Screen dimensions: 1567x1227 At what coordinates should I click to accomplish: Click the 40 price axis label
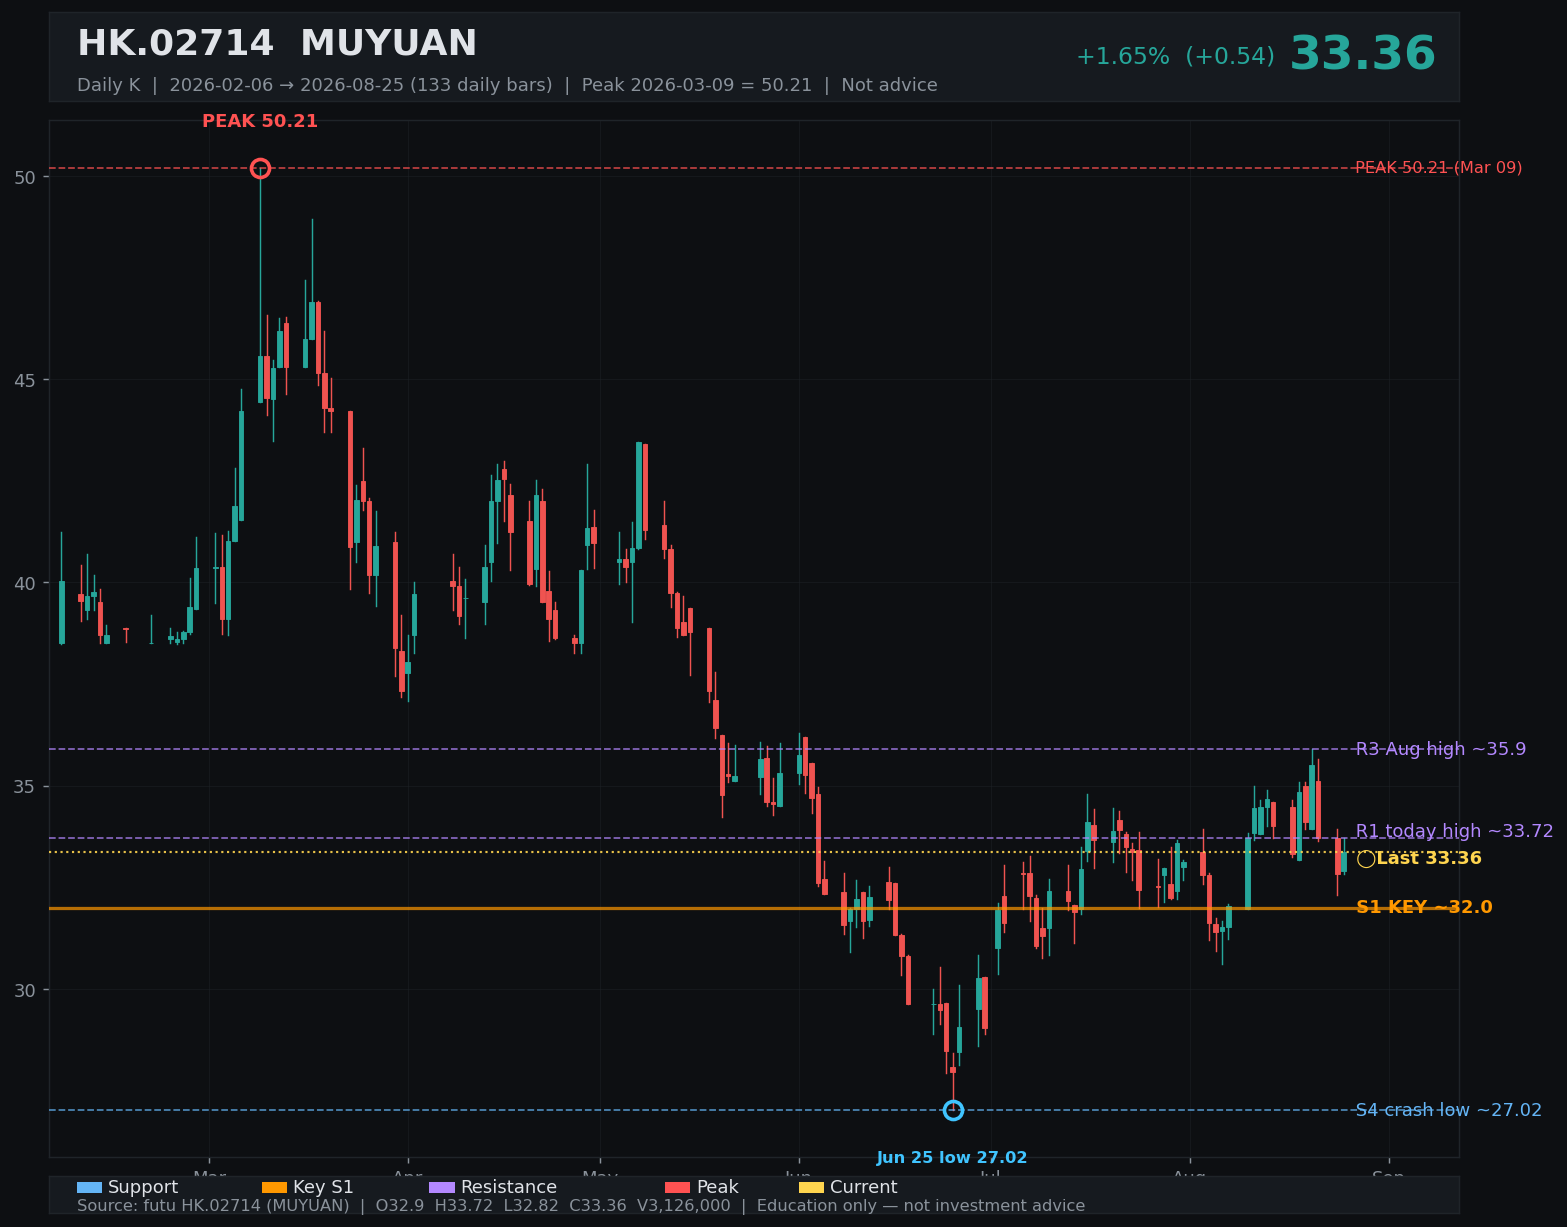(25, 583)
